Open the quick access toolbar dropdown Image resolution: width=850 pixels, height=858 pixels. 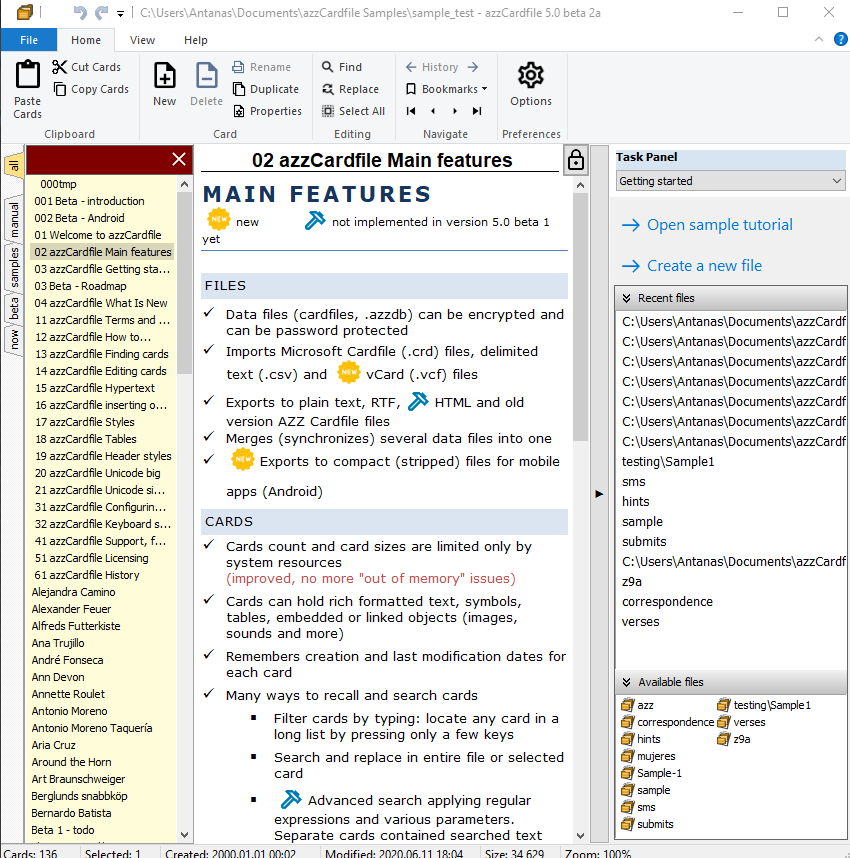tap(120, 14)
